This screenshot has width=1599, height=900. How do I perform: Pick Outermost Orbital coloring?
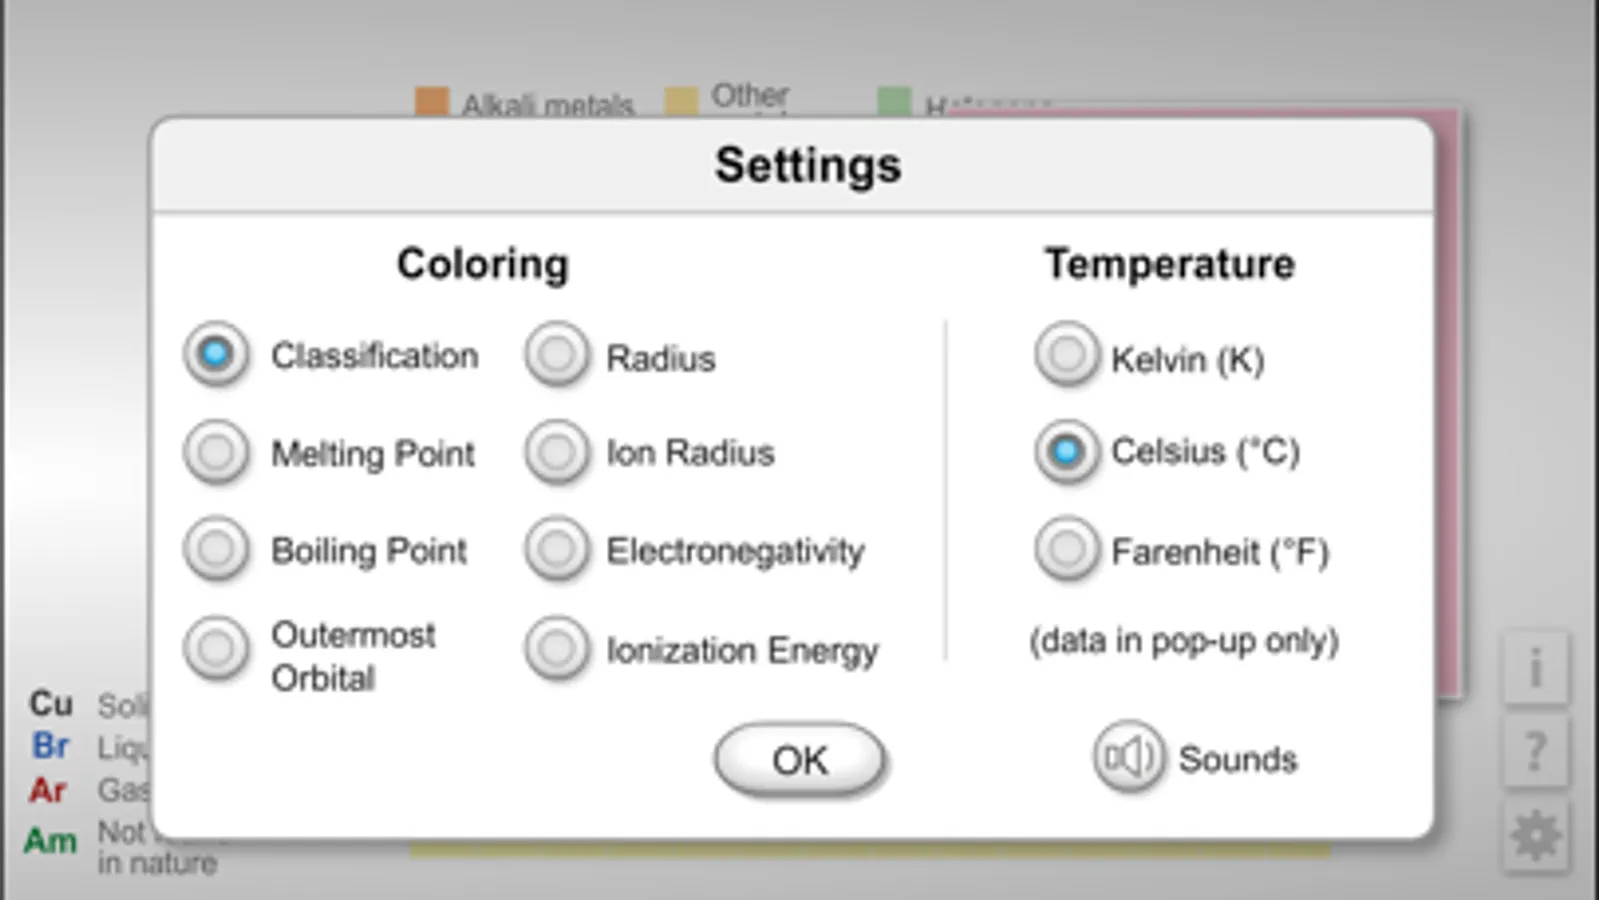[215, 648]
